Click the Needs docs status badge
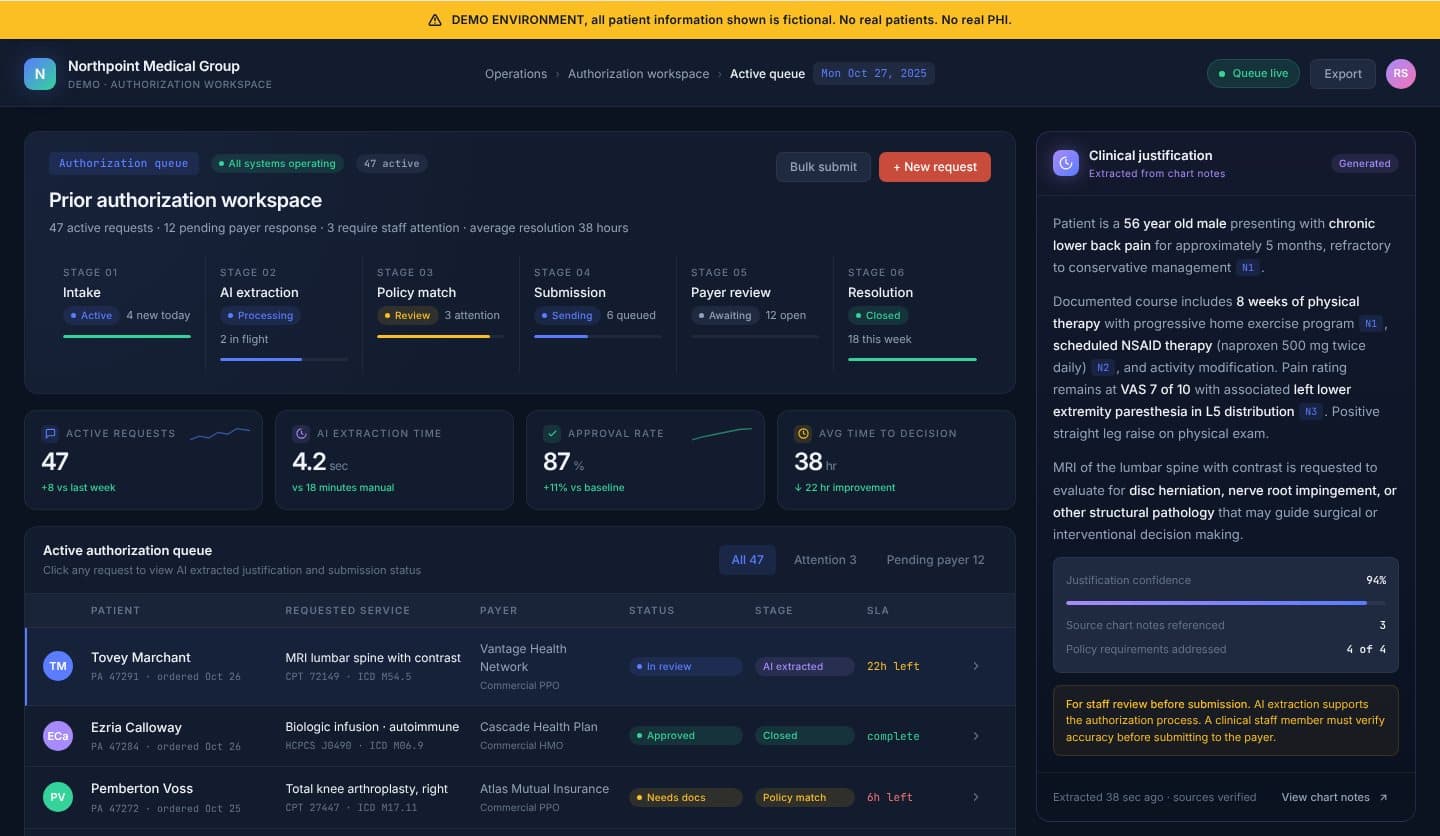Image resolution: width=1440 pixels, height=836 pixels. [x=686, y=798]
